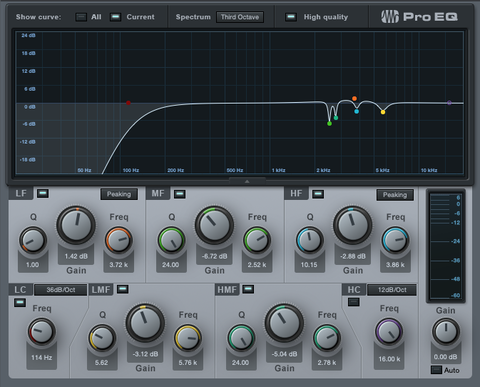Click the LC Freq knob
This screenshot has height=387, width=480.
coord(41,332)
